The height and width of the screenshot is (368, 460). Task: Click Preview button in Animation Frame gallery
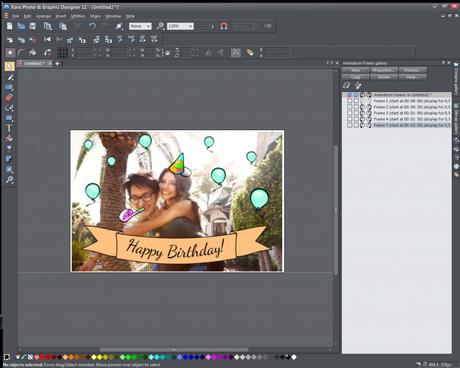(412, 70)
